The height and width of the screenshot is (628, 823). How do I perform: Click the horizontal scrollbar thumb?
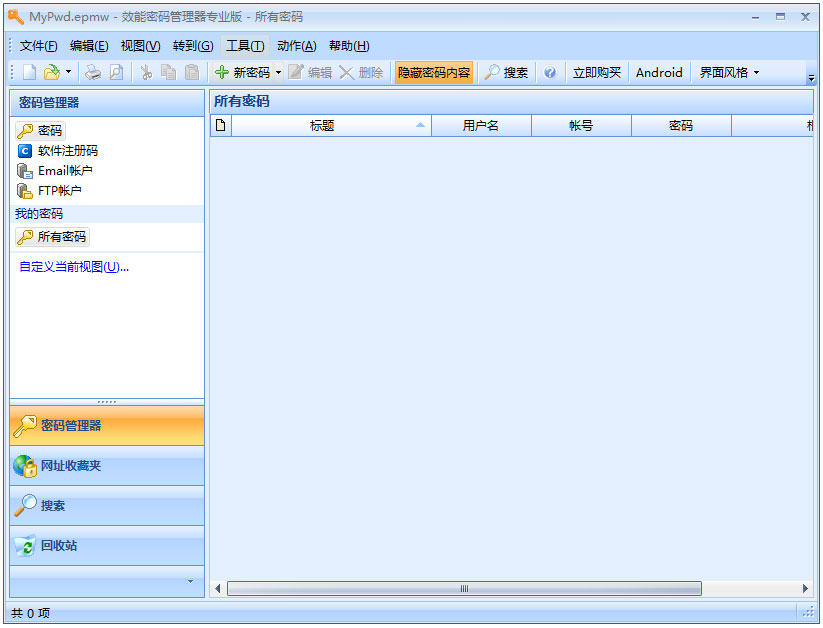point(464,589)
